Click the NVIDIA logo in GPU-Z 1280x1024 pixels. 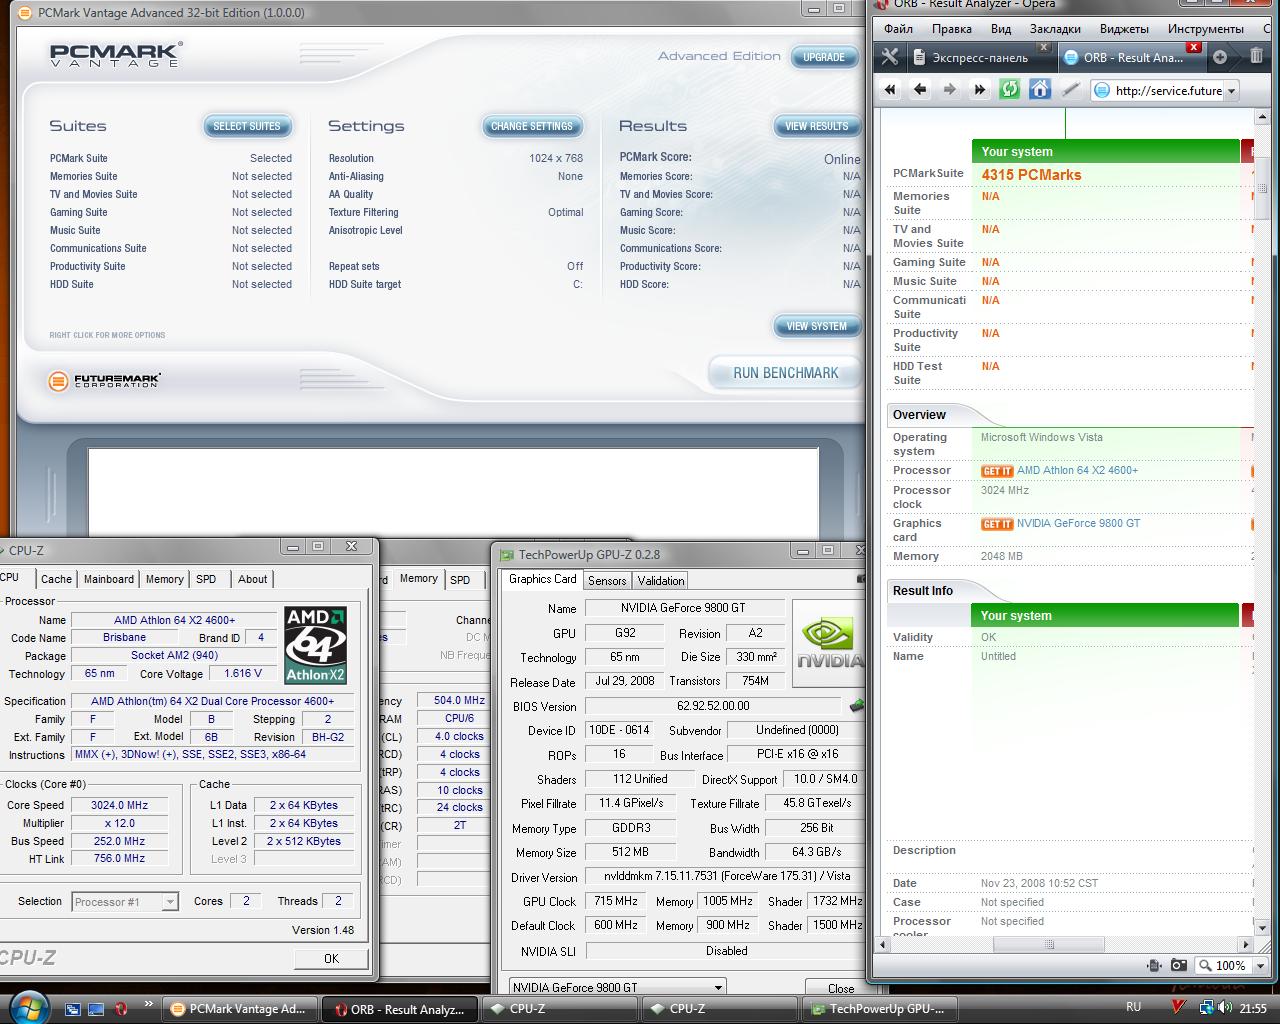828,643
